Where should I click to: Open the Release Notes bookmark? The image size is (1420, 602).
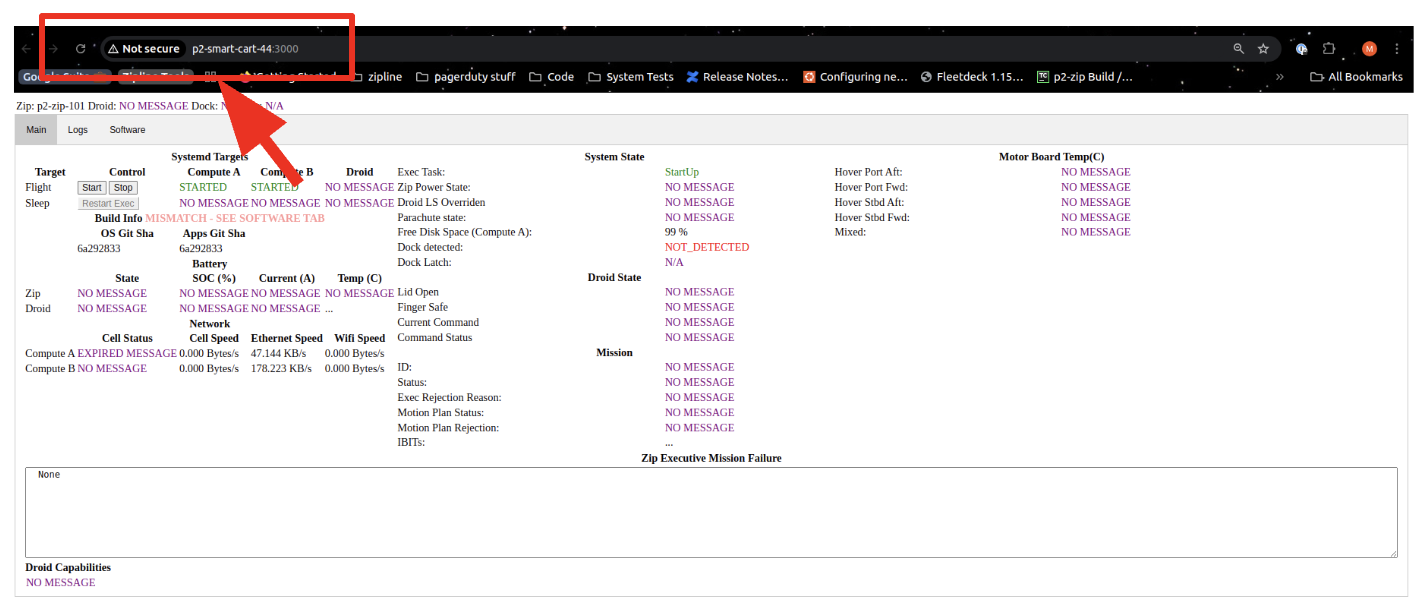tap(737, 76)
